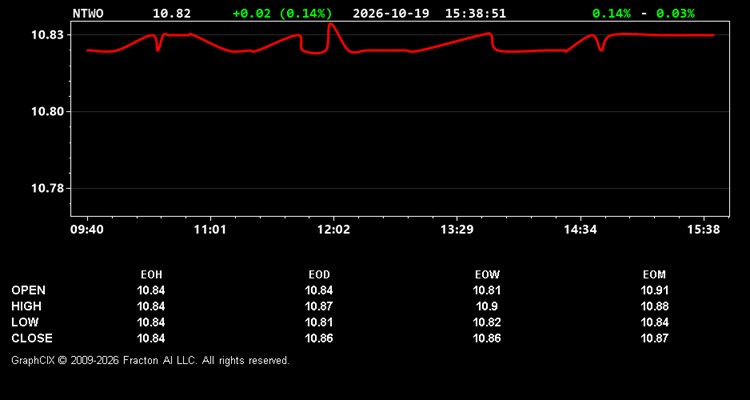This screenshot has height=400, width=750.
Task: Select the EOM LOW value 10.84
Action: [654, 322]
